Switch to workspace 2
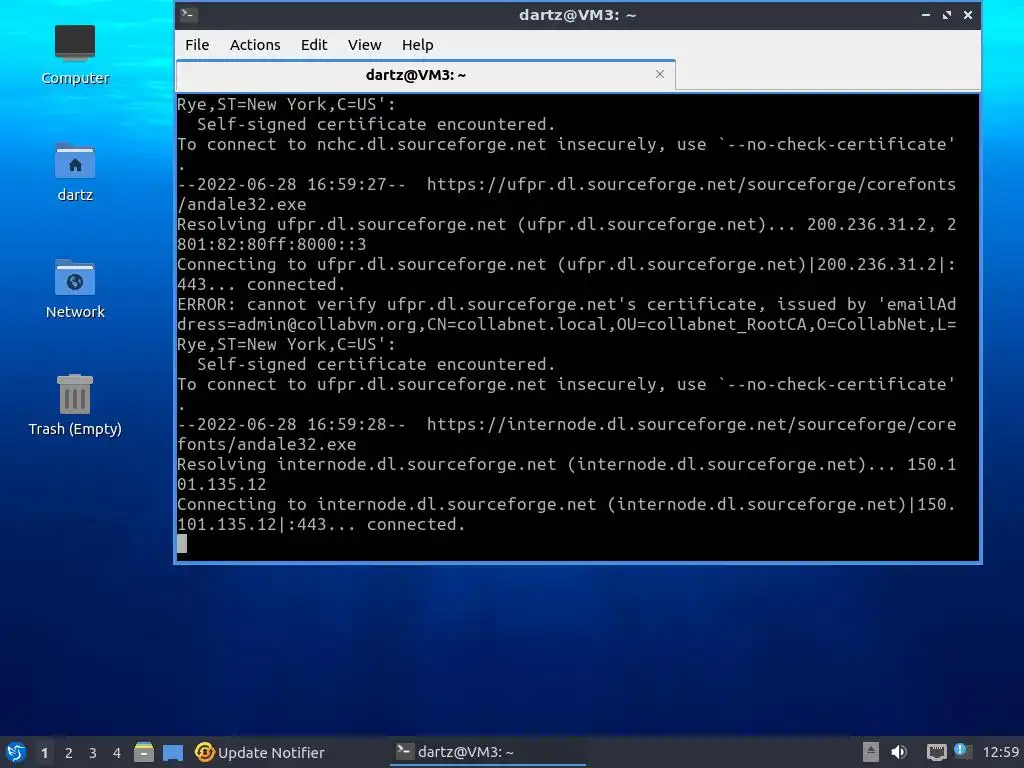 point(69,753)
